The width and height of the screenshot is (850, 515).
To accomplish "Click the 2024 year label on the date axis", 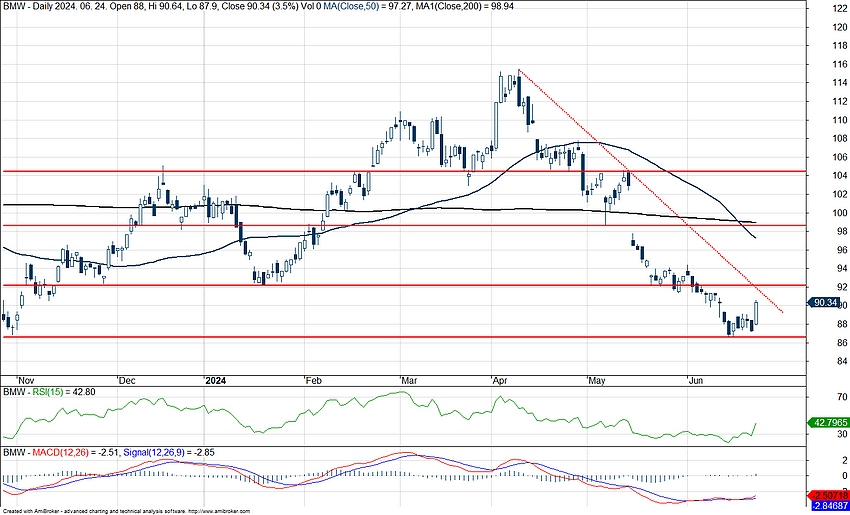I will pyautogui.click(x=214, y=380).
